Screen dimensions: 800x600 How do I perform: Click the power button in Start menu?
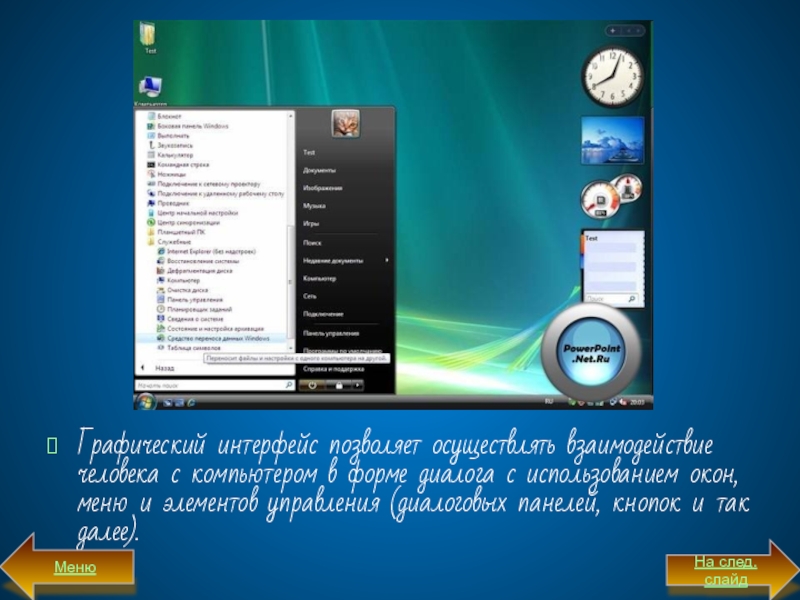(x=313, y=386)
